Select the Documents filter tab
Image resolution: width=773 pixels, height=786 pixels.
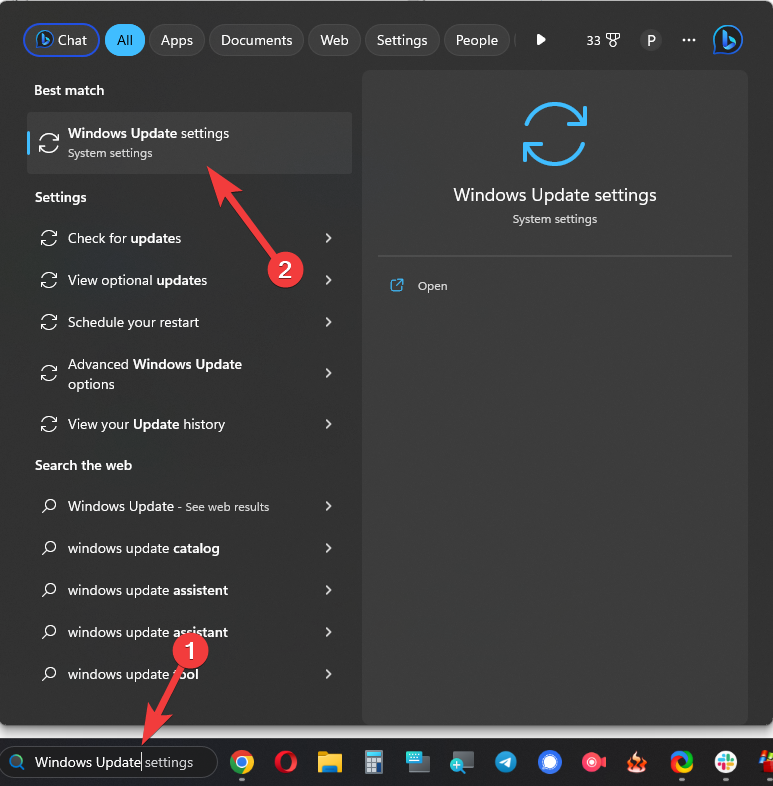tap(256, 40)
